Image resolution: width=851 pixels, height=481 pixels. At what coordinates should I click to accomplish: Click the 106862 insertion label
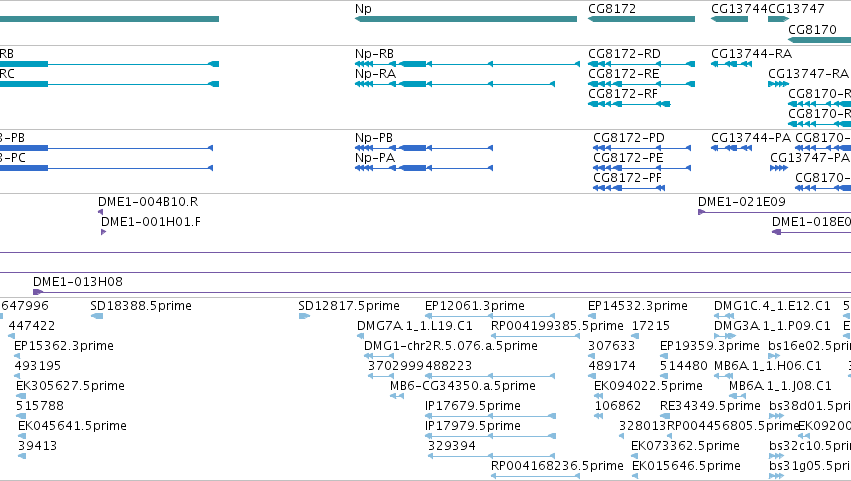point(618,407)
